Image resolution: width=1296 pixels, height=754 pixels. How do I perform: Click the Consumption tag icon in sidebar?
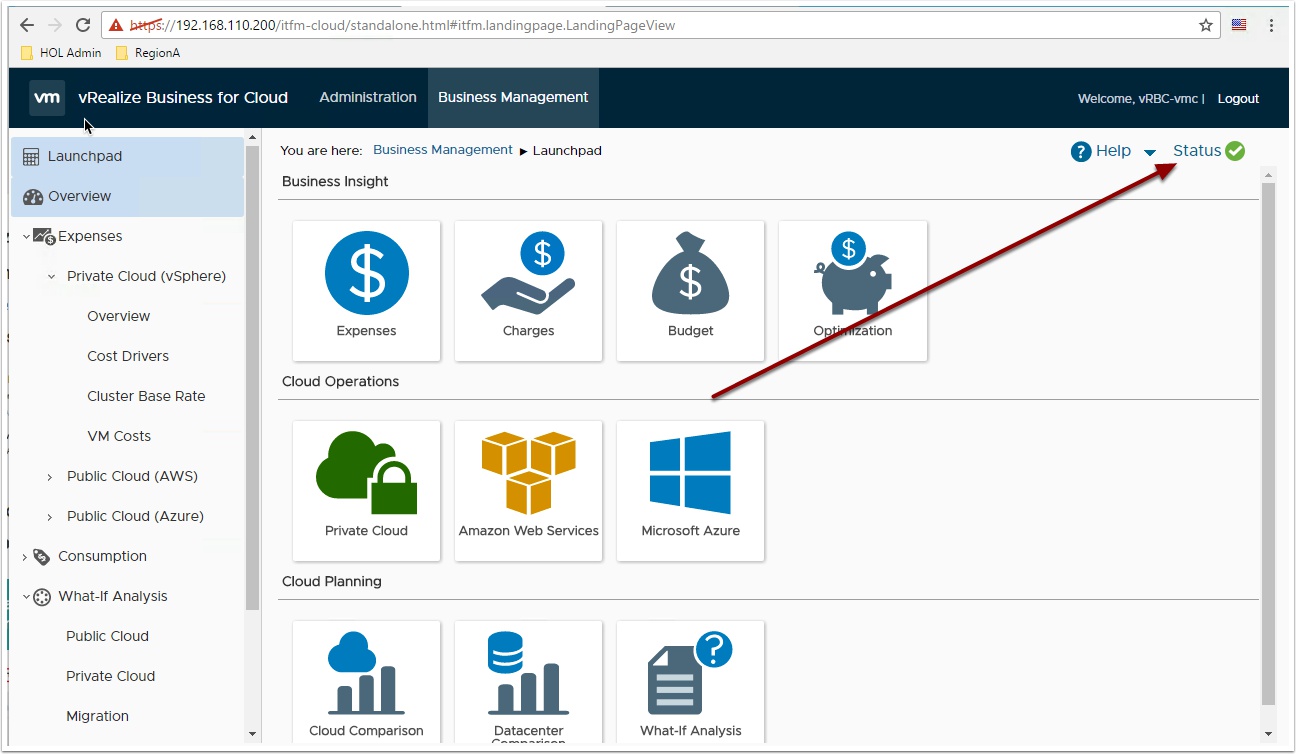tap(42, 557)
